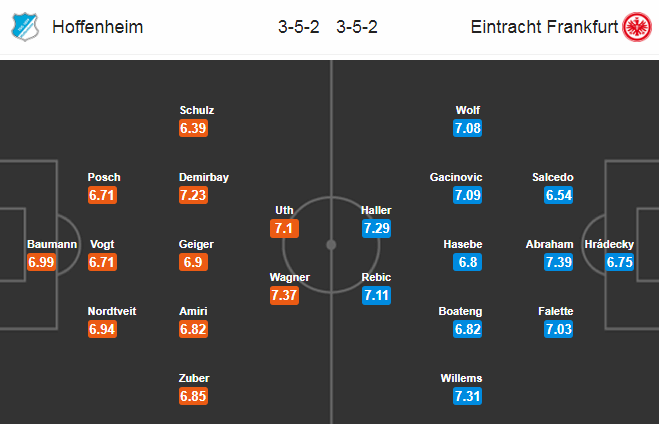This screenshot has width=659, height=424.
Task: Click Hoffenheim's 3-5-2 formation text
Action: (299, 27)
